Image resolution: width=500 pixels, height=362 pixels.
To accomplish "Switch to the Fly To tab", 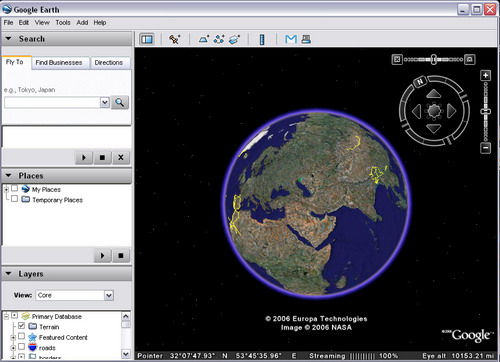I will point(15,62).
